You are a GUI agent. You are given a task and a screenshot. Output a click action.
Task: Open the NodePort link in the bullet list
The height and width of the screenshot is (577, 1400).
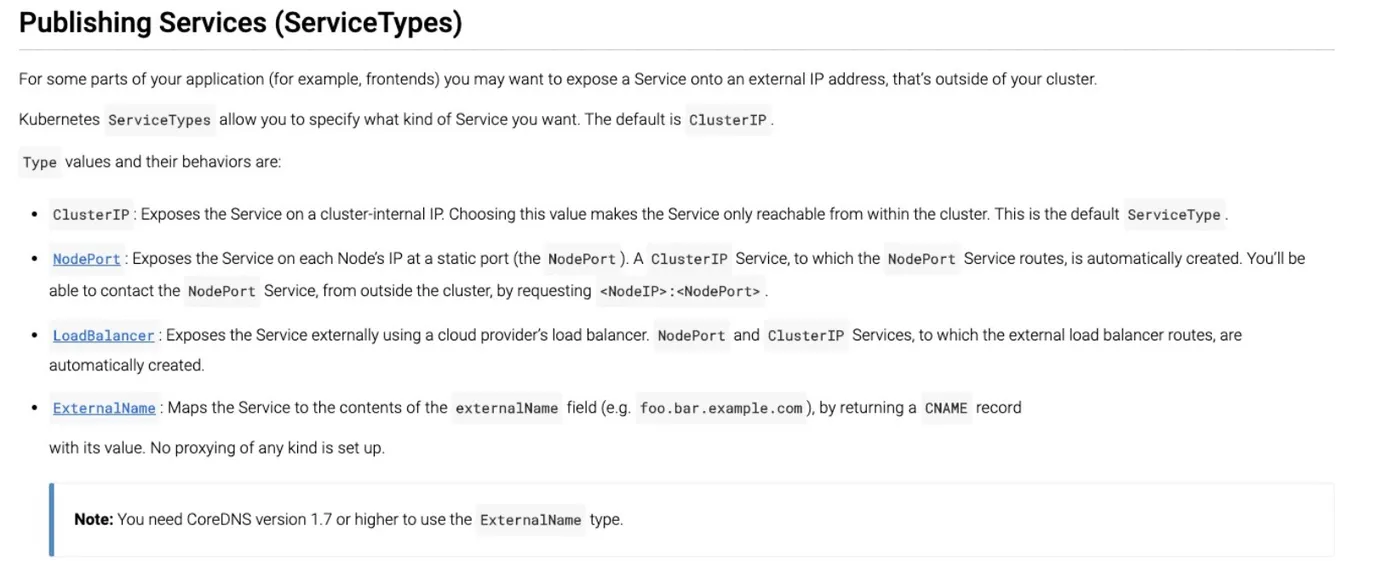[x=86, y=259]
